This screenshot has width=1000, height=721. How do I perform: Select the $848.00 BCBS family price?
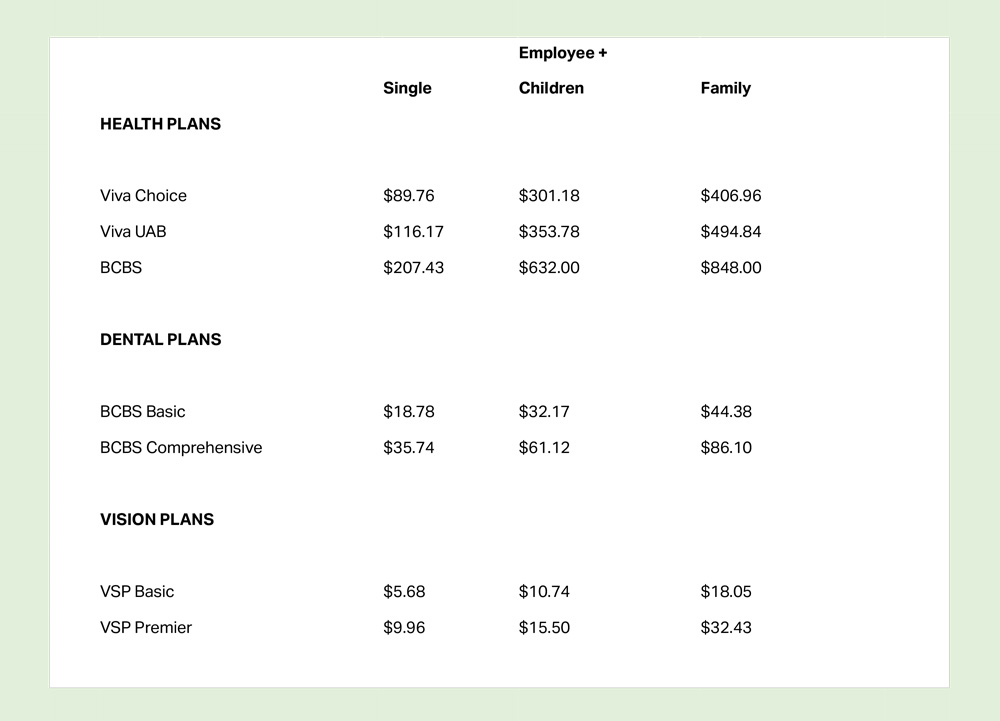click(x=731, y=268)
